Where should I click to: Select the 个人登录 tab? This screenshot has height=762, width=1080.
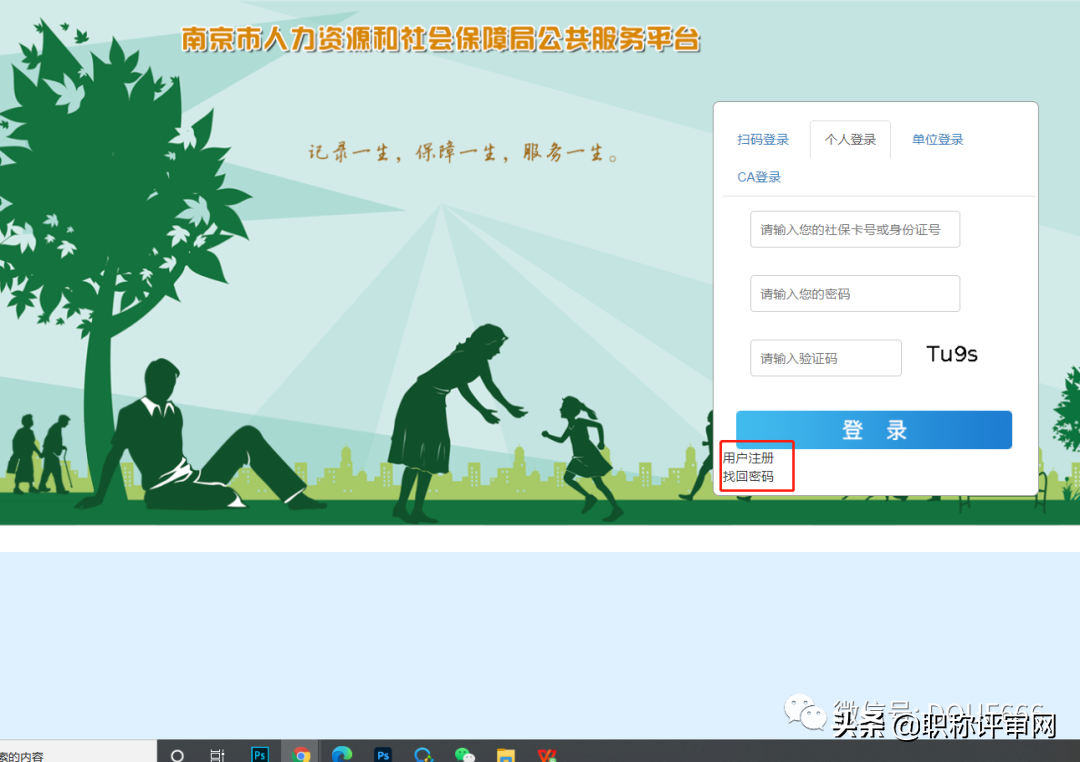pos(850,139)
